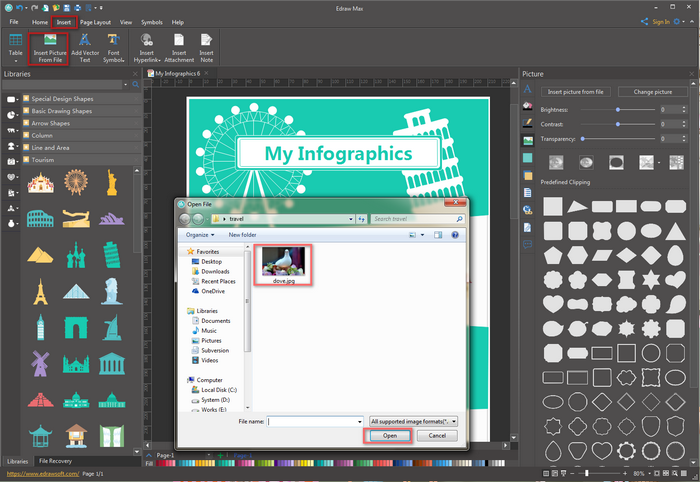Open the image file format filter dropdown
This screenshot has width=700, height=482.
(413, 422)
